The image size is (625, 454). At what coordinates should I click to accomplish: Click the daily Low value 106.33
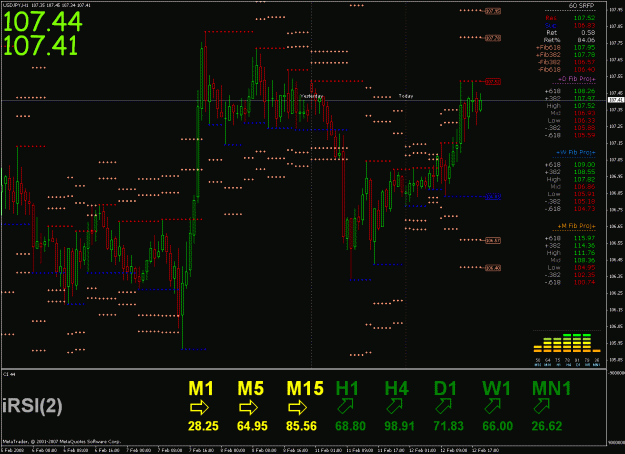pyautogui.click(x=584, y=120)
